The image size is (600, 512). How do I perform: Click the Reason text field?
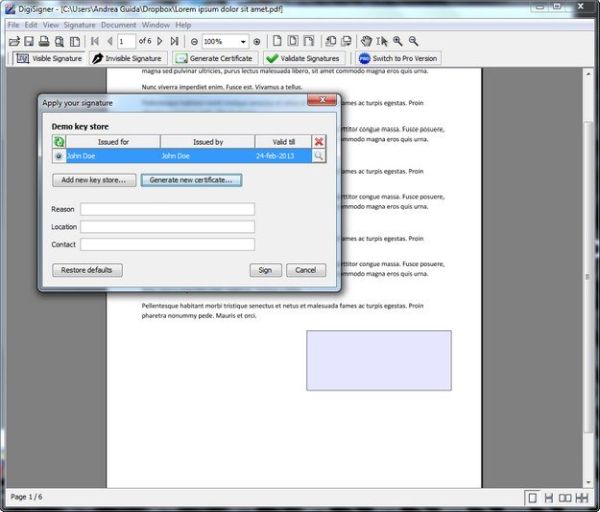pos(167,209)
